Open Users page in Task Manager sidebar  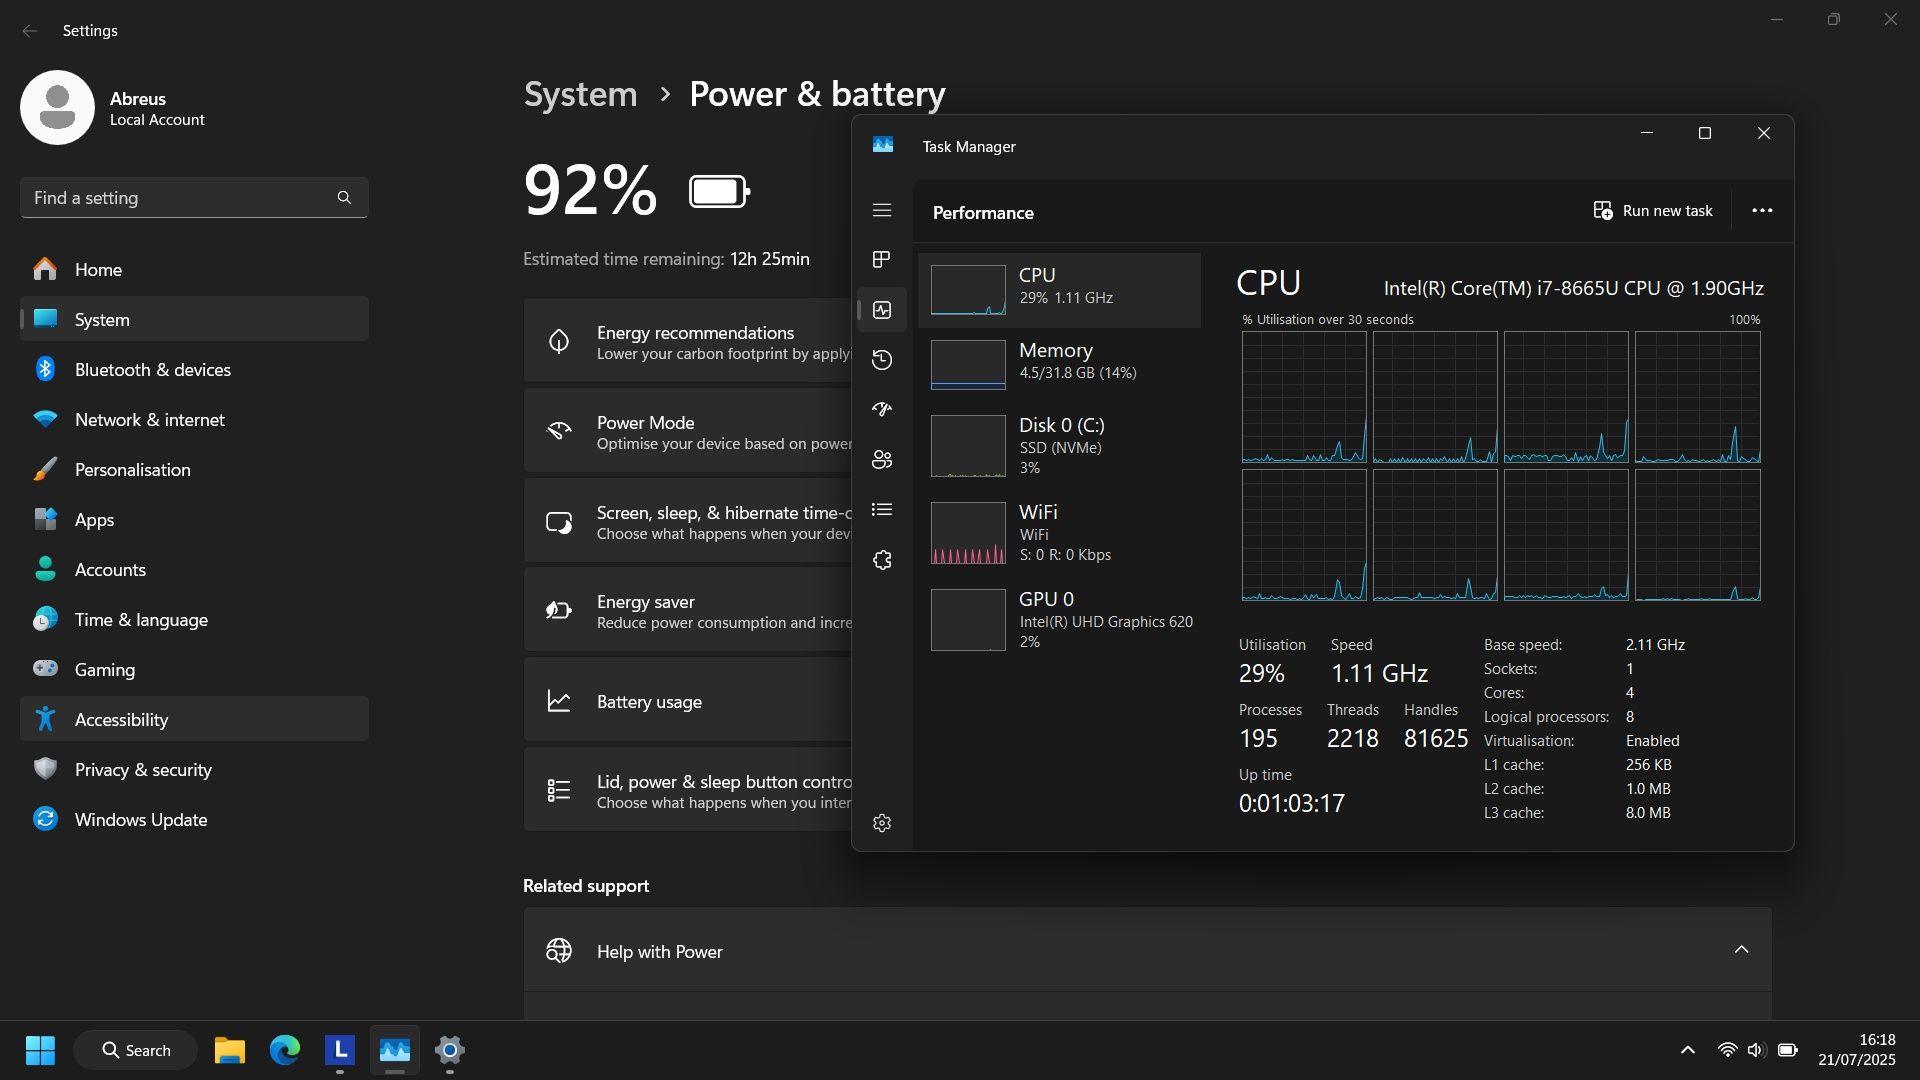click(881, 459)
